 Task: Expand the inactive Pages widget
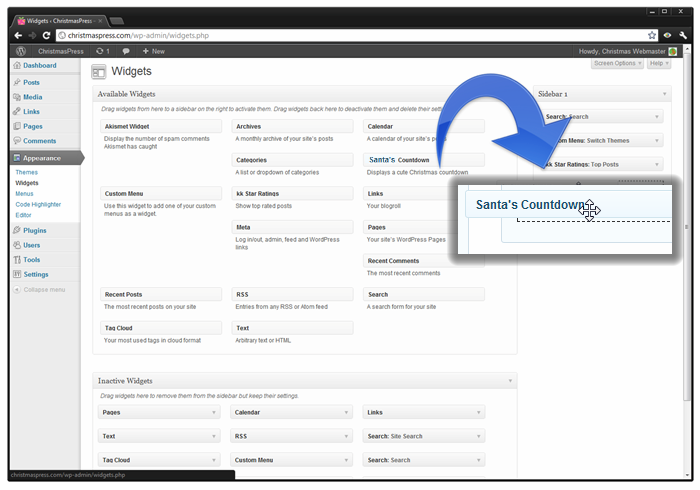(x=213, y=413)
